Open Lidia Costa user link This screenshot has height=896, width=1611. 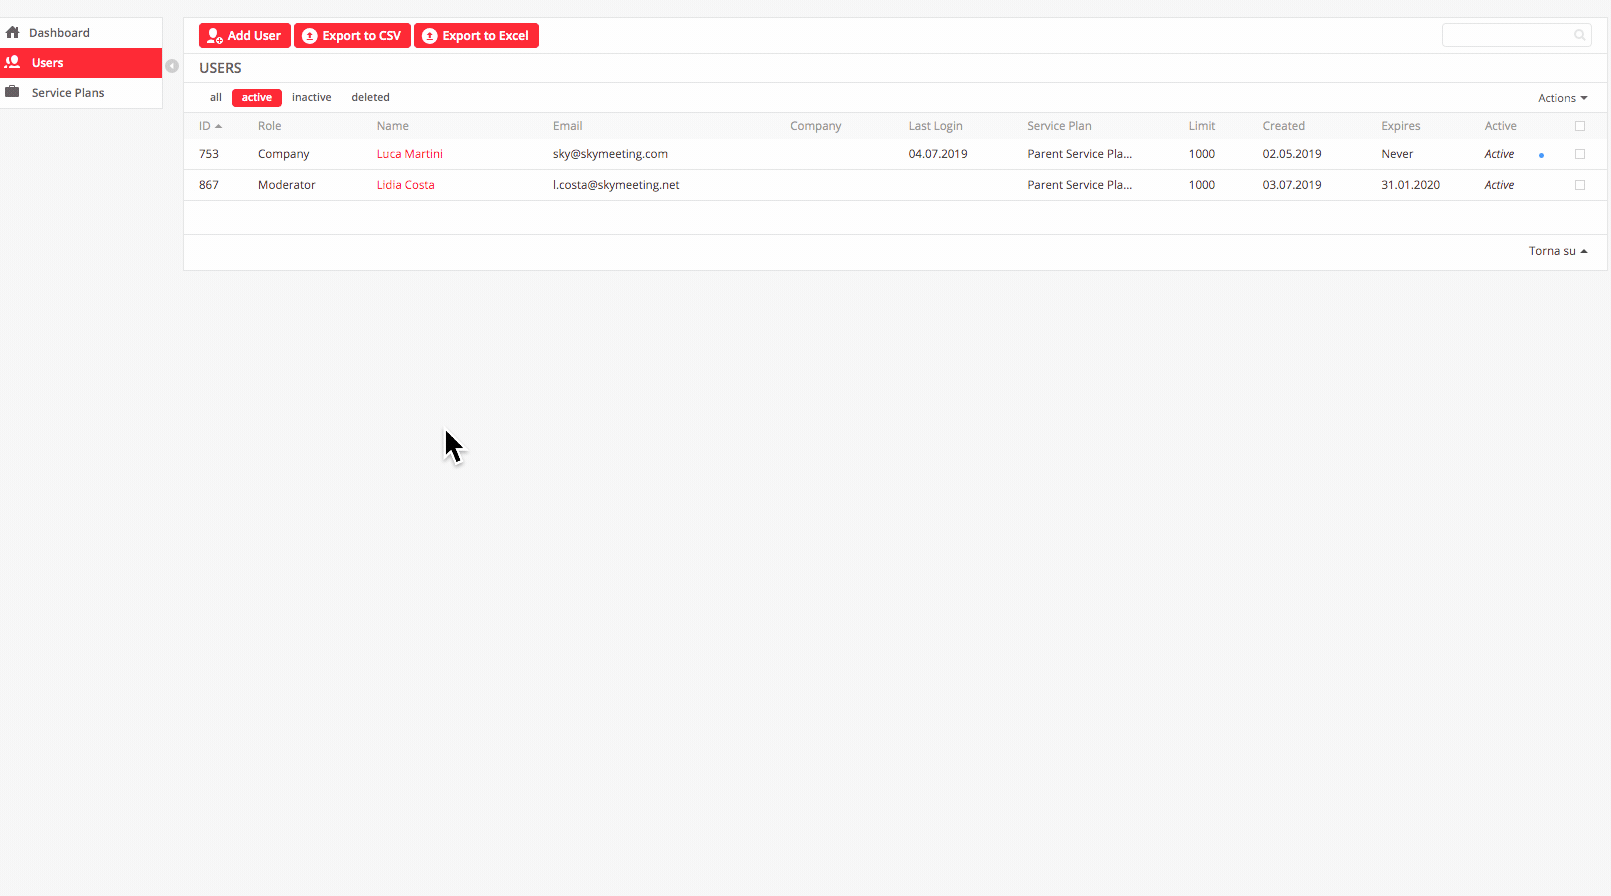pyautogui.click(x=405, y=185)
